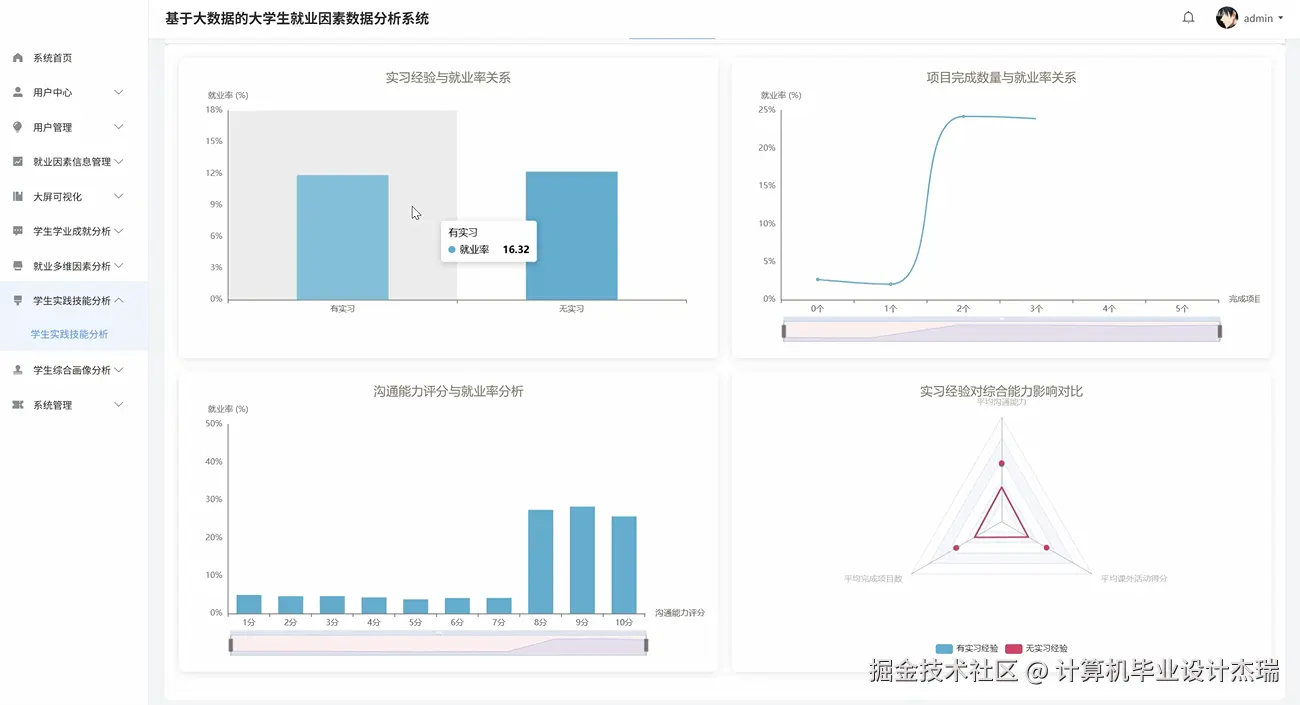
Task: Click the 学生实践技能分析 parent menu icon
Action: pos(18,300)
